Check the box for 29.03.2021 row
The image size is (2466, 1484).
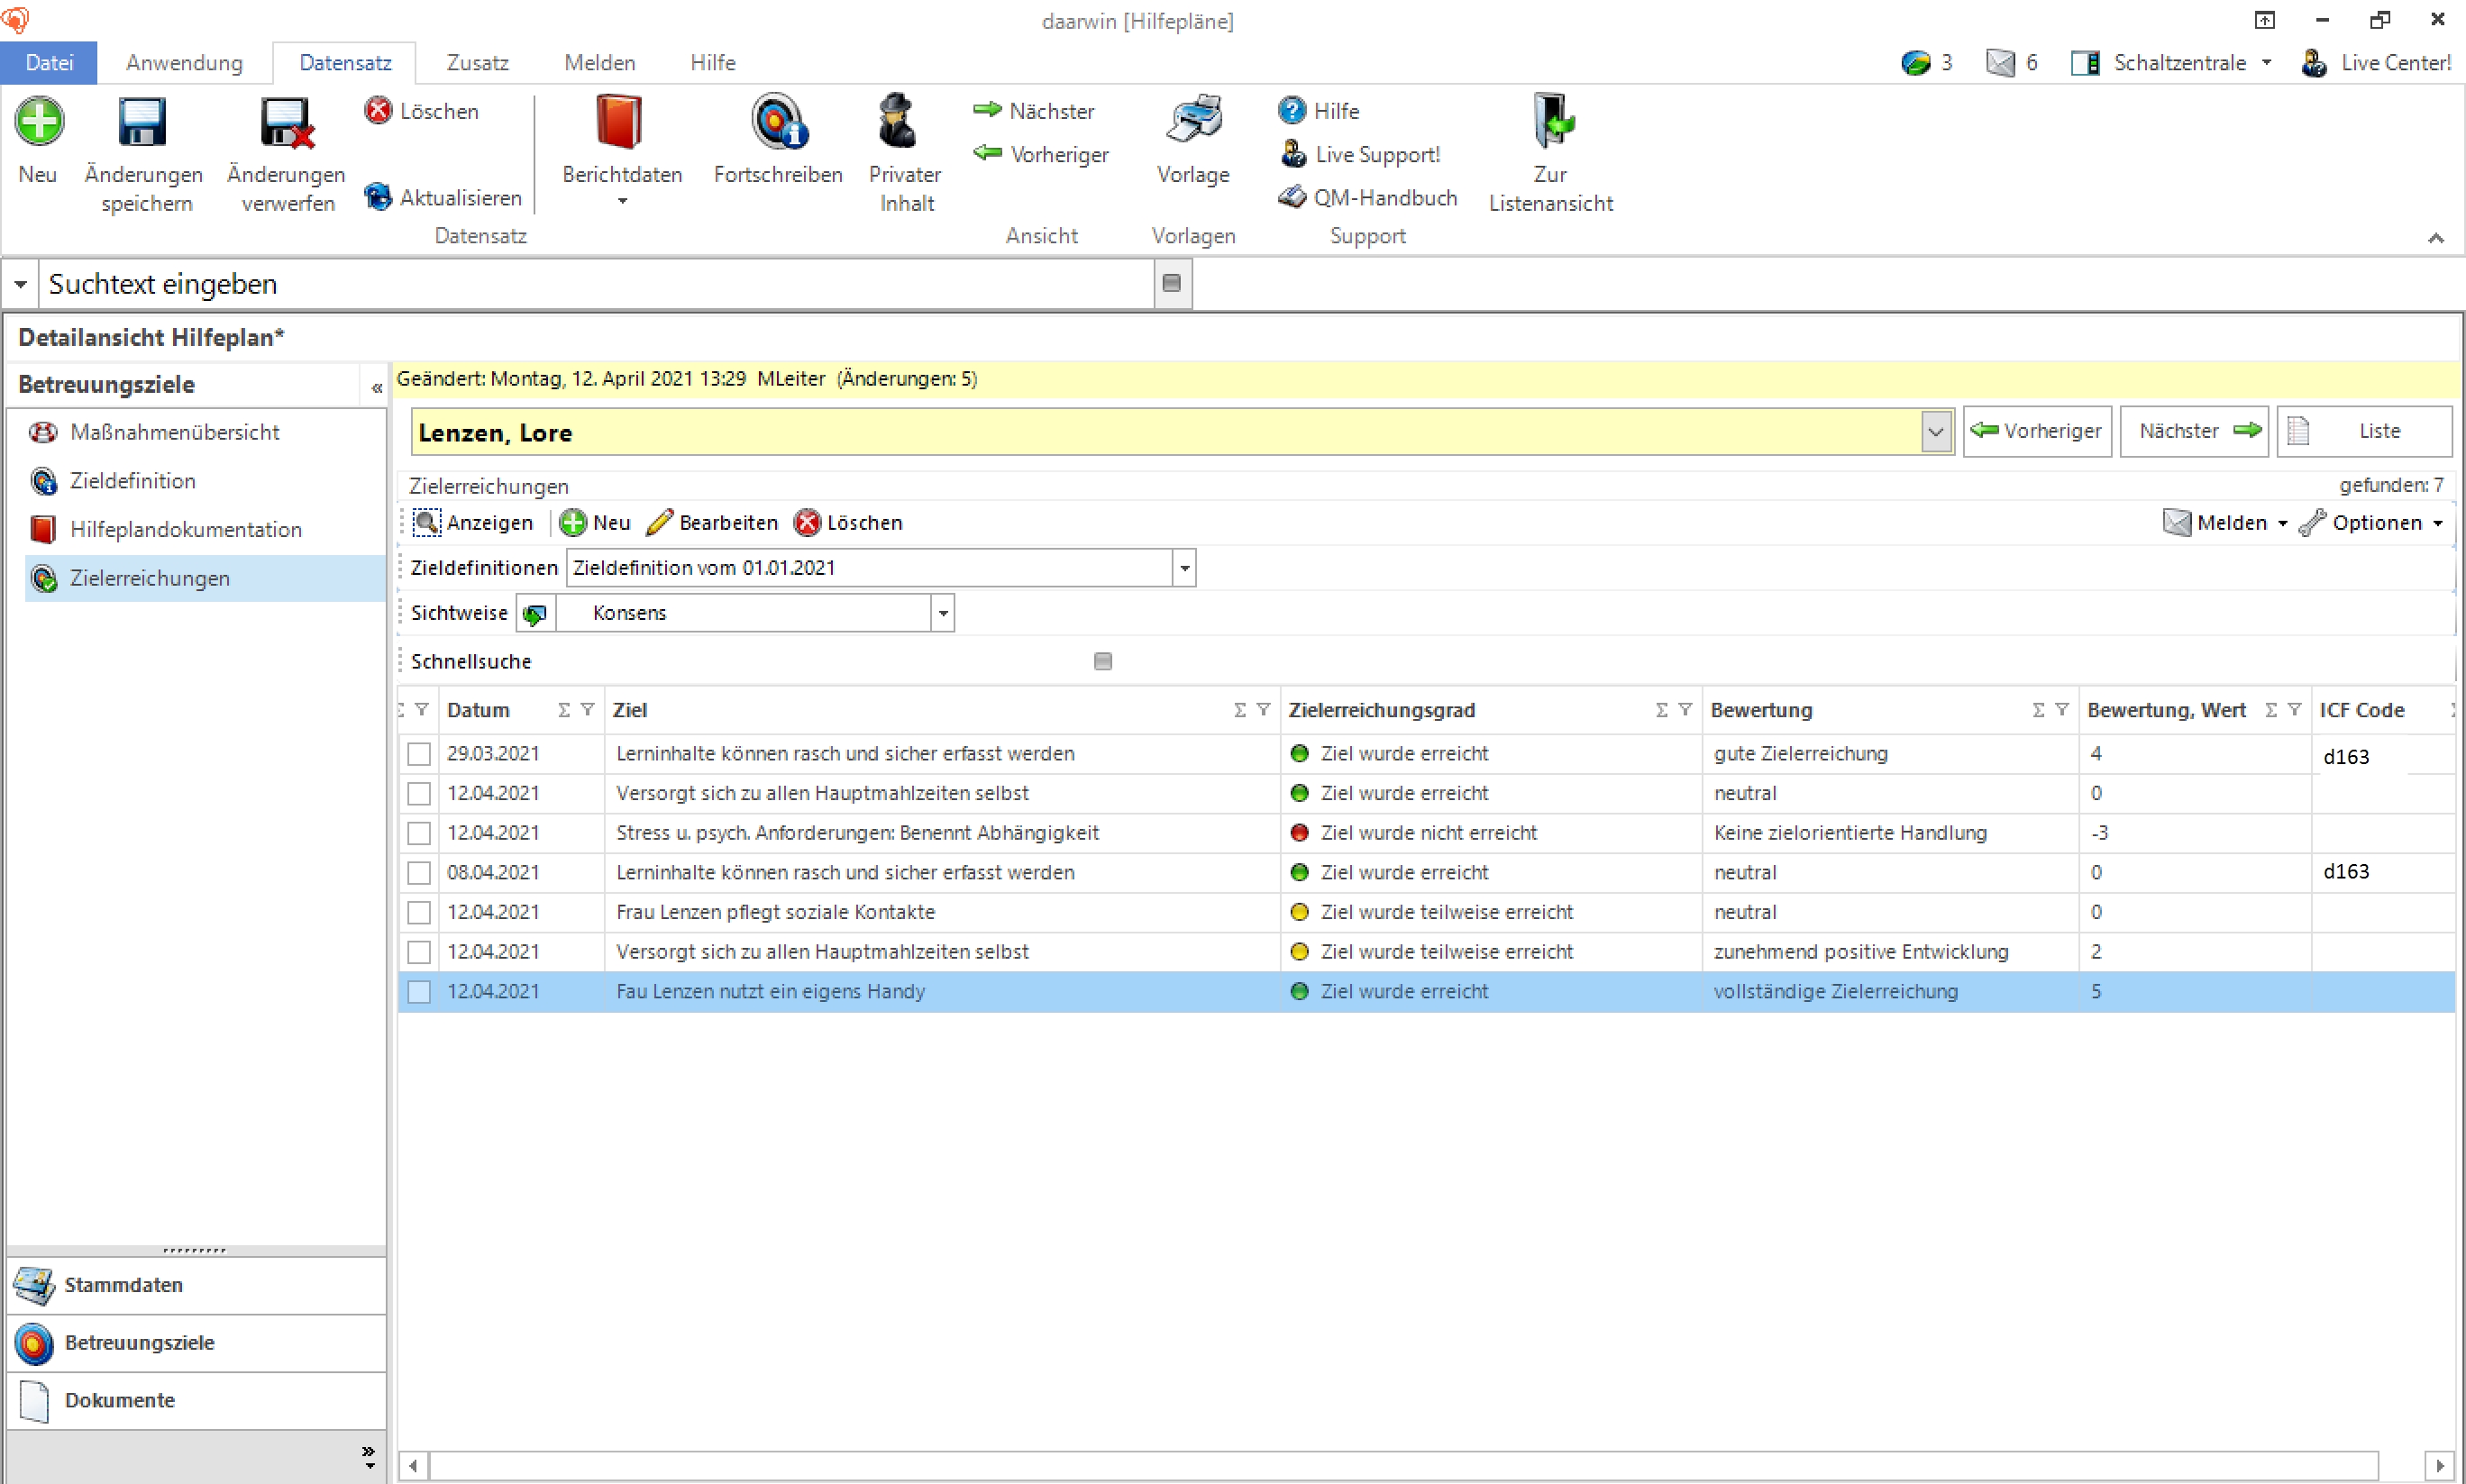(419, 753)
